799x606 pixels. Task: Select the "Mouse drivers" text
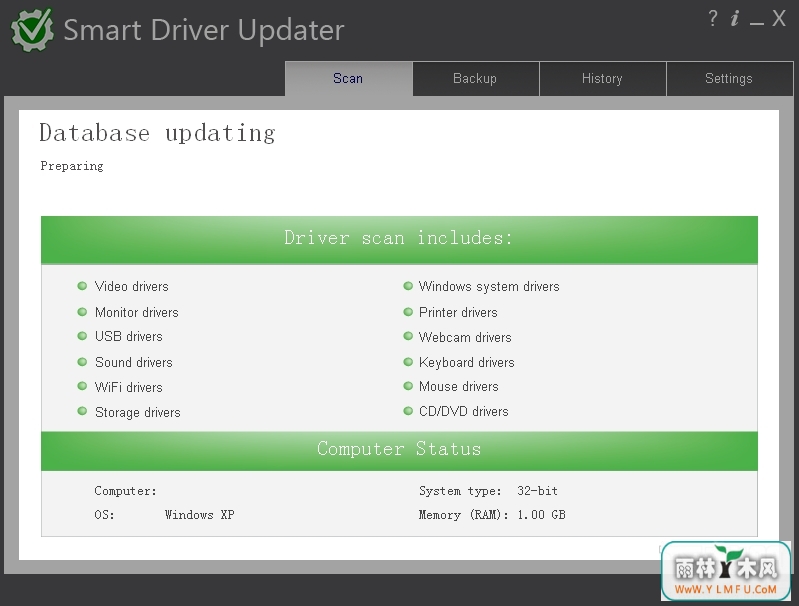pos(459,386)
